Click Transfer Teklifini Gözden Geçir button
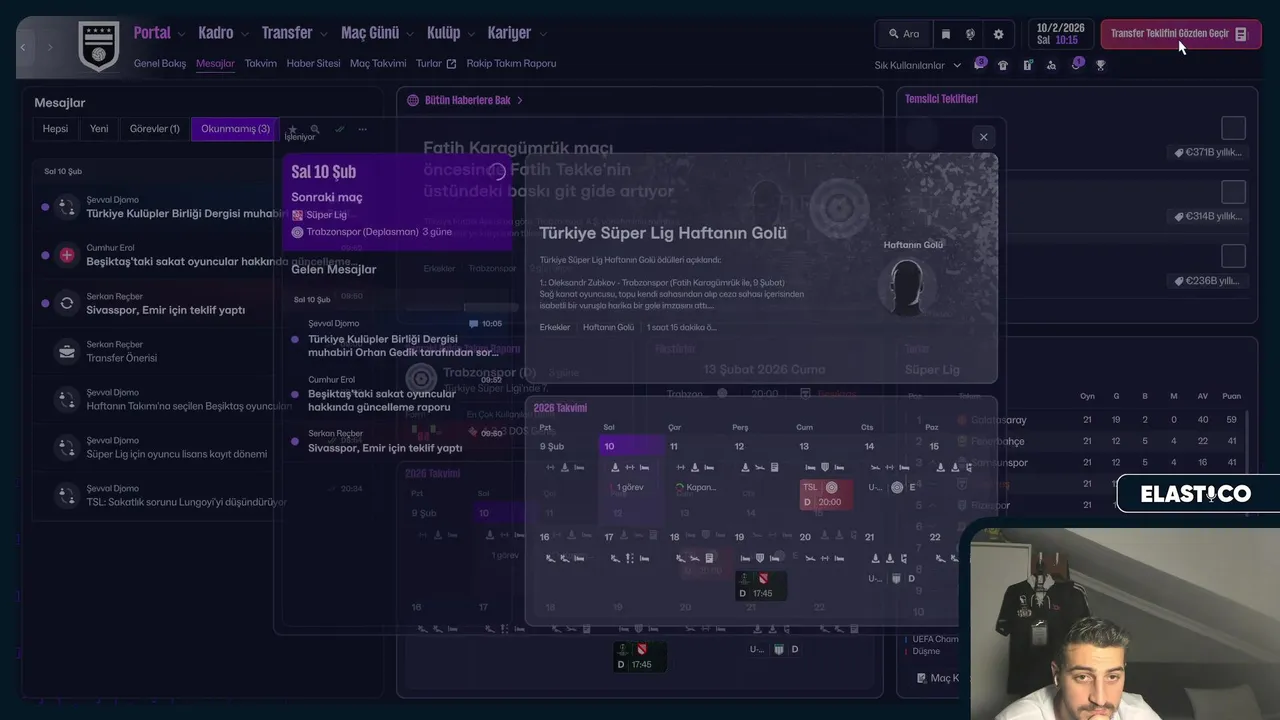The height and width of the screenshot is (720, 1280). pos(1181,34)
